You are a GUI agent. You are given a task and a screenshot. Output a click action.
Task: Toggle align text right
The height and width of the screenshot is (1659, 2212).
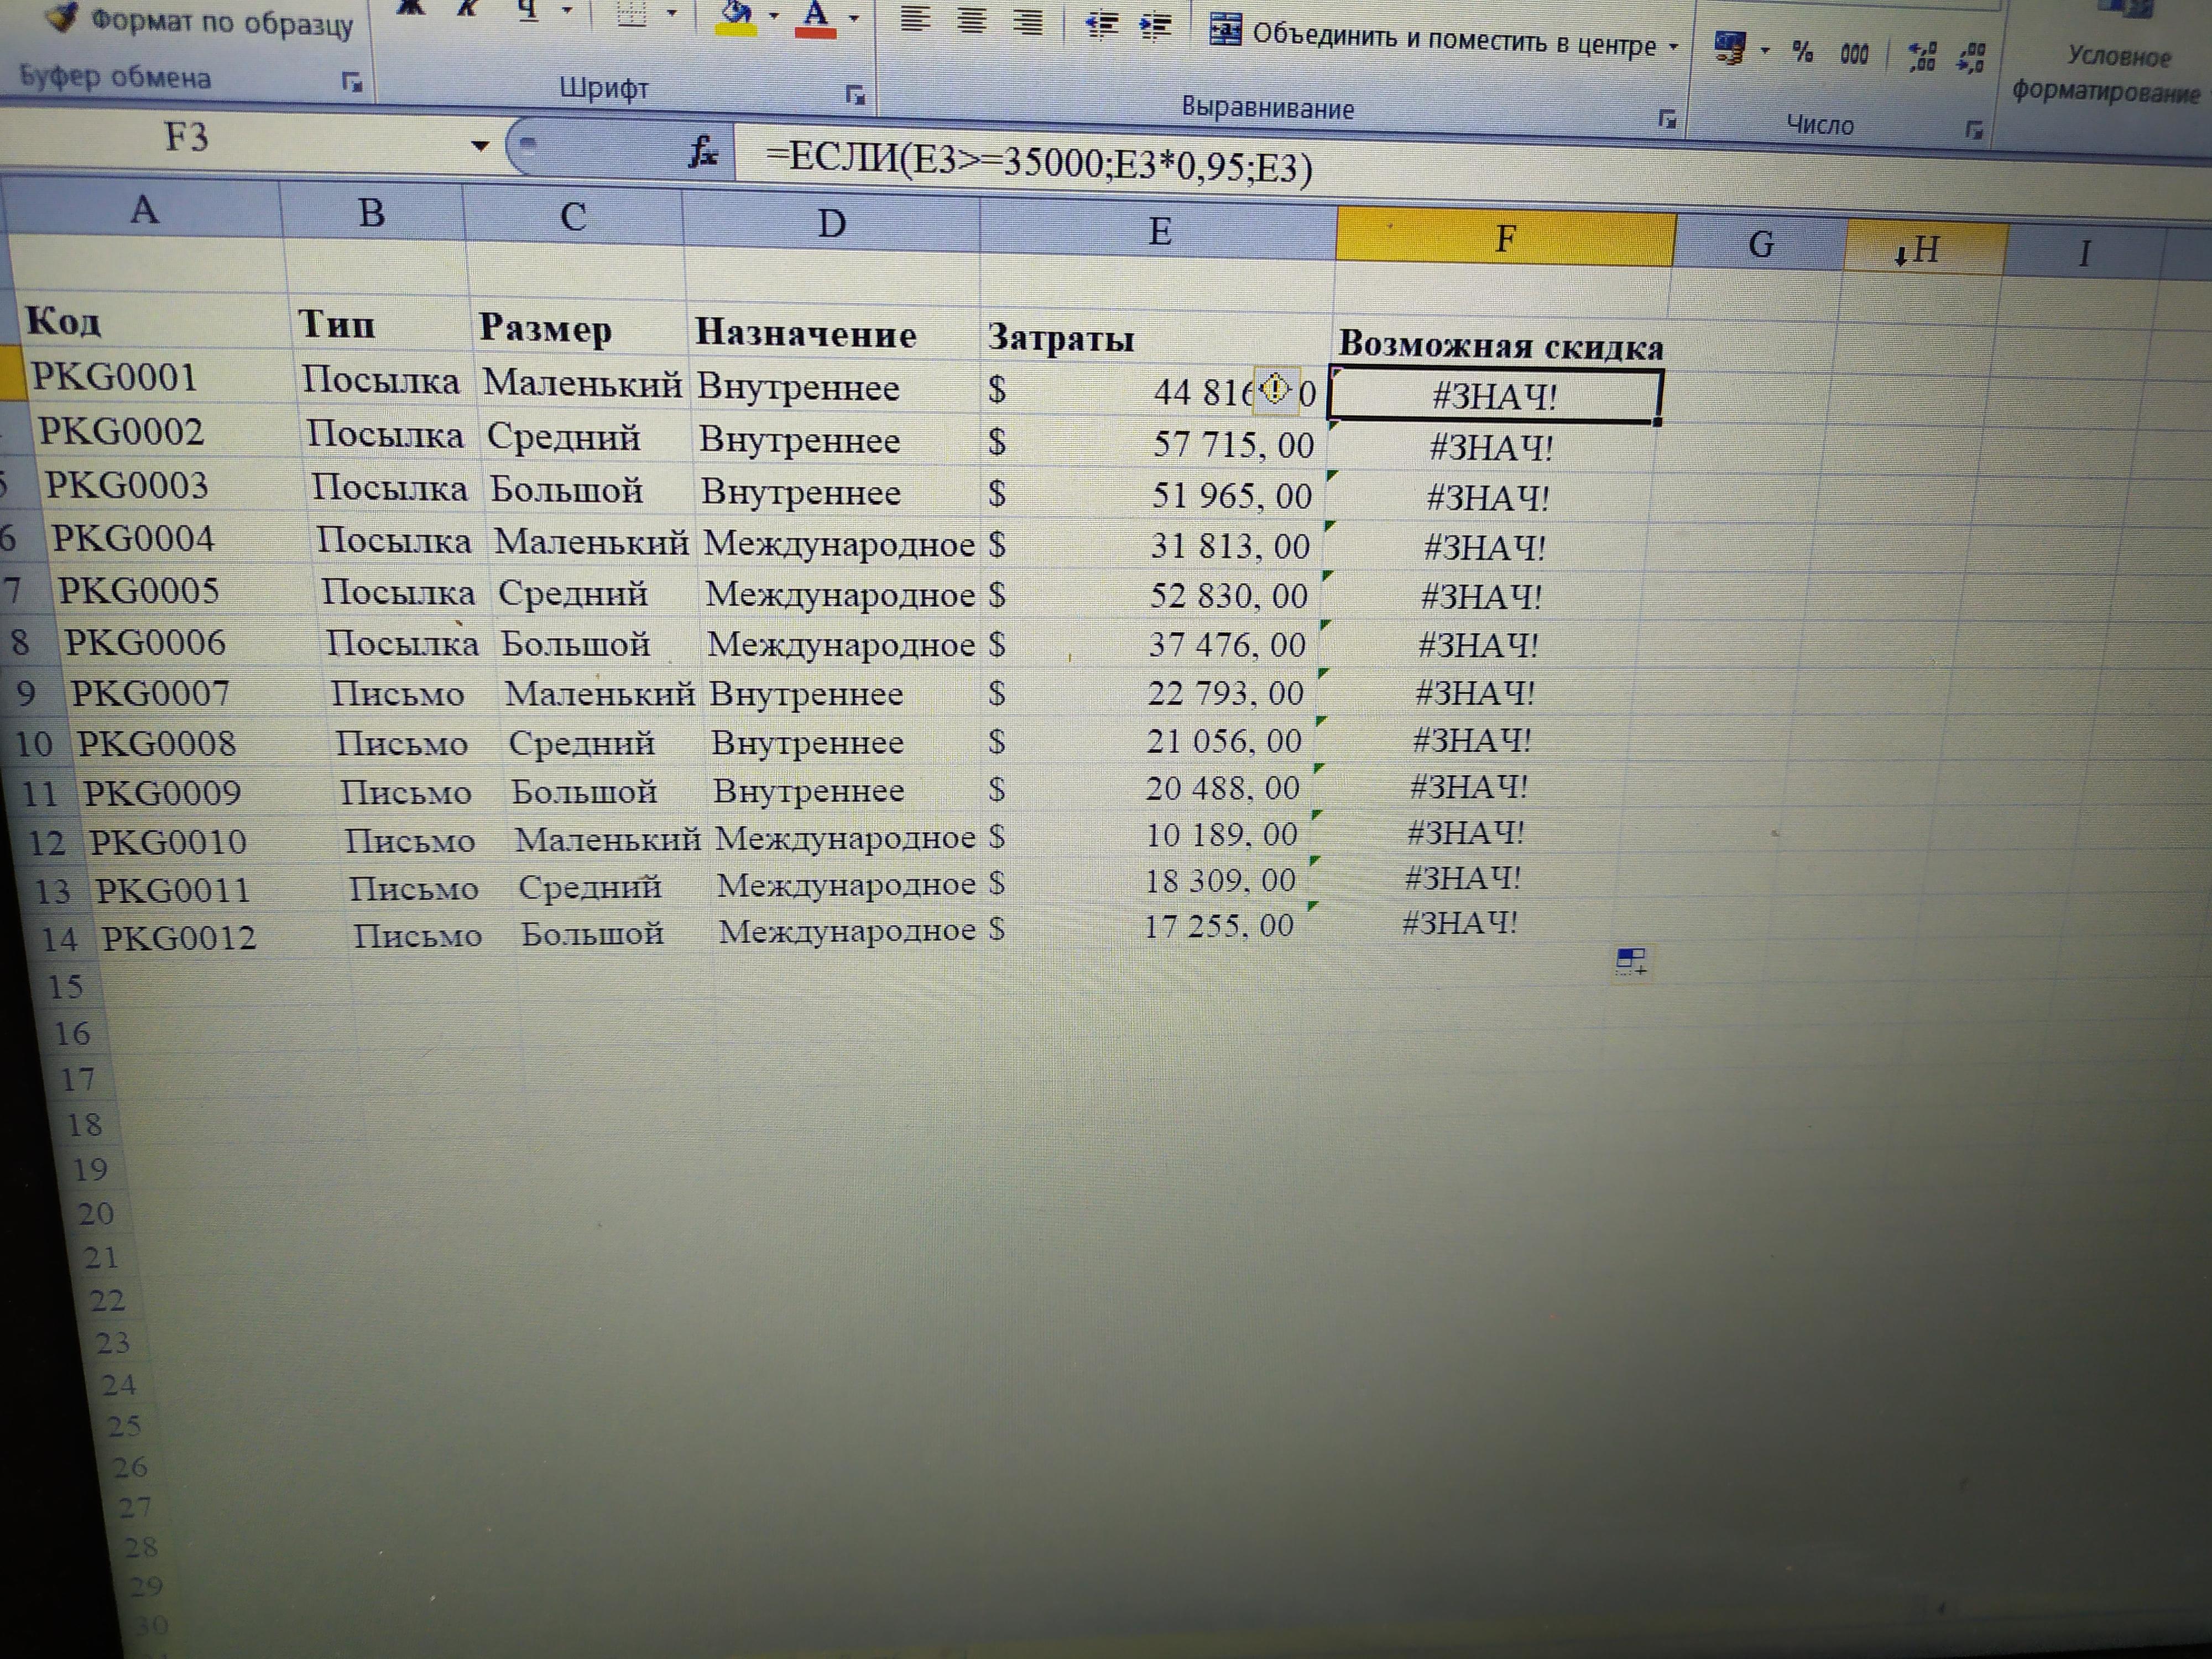1027,22
